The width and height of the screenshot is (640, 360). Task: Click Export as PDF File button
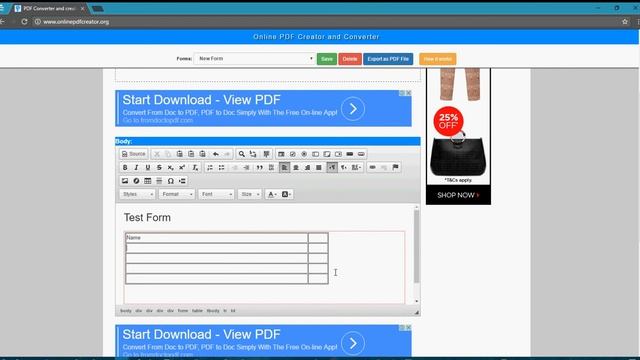click(388, 59)
